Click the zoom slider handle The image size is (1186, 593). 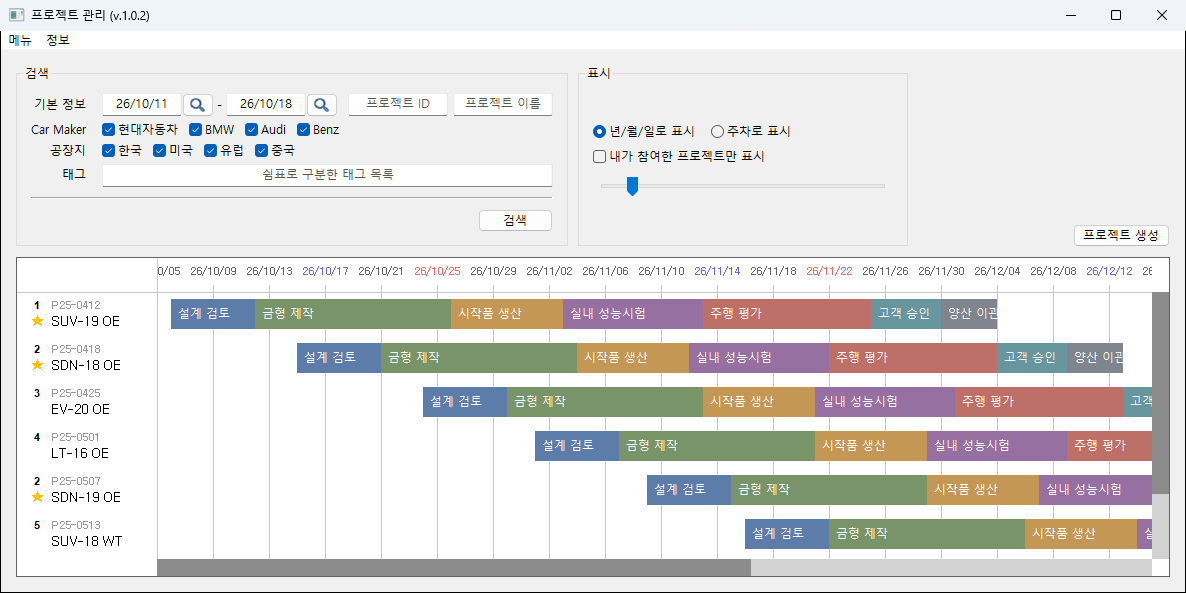point(632,185)
